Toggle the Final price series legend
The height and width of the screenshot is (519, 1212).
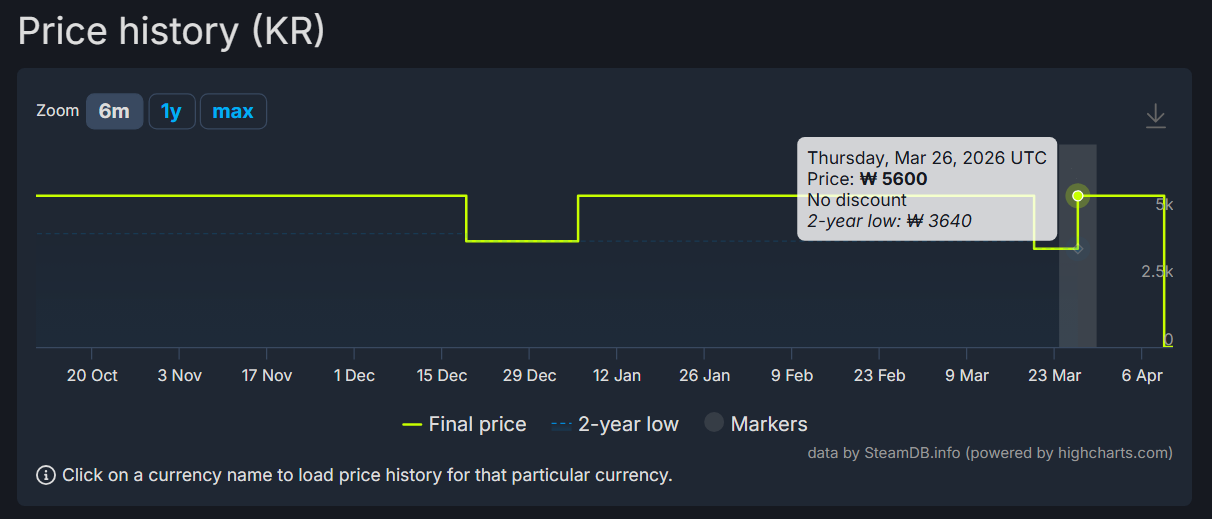coord(464,424)
